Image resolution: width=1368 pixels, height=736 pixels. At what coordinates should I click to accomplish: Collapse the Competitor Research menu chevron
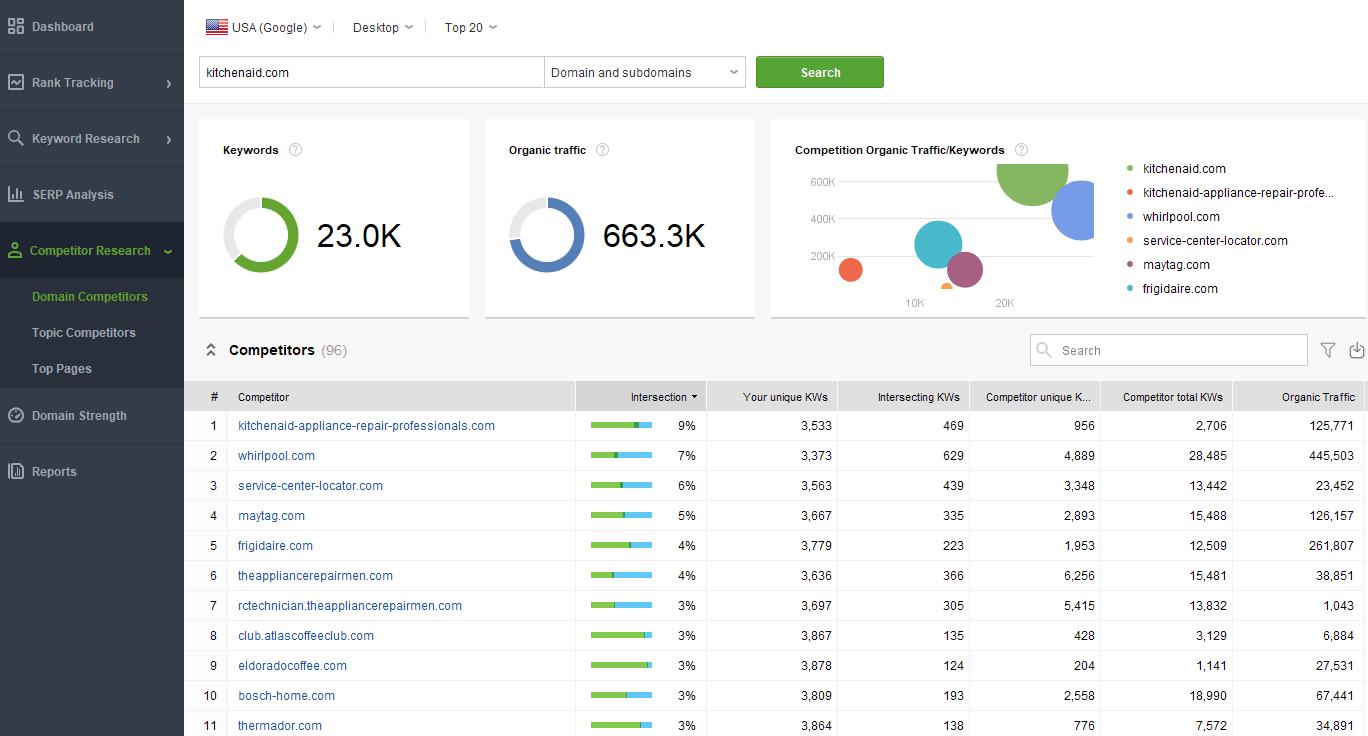tap(168, 251)
